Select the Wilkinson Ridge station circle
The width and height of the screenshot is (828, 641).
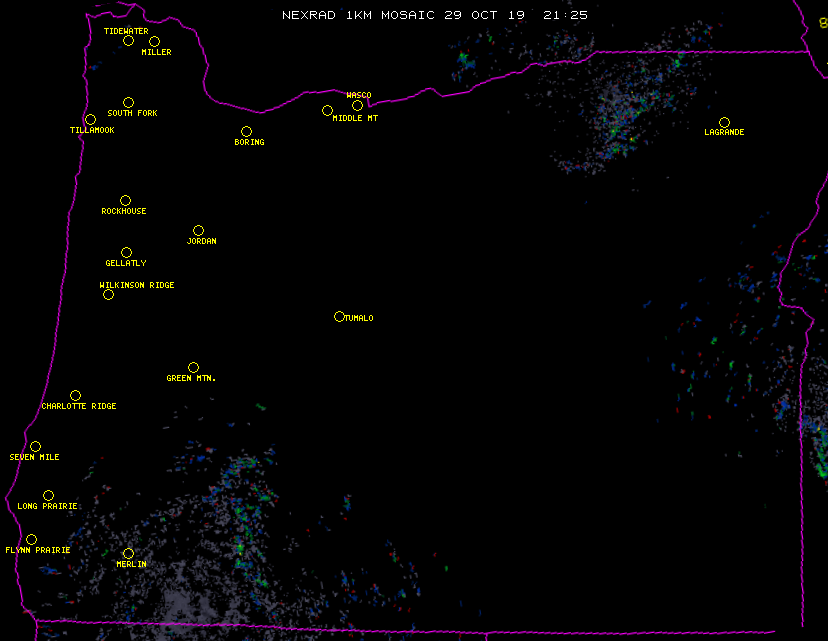click(x=108, y=294)
